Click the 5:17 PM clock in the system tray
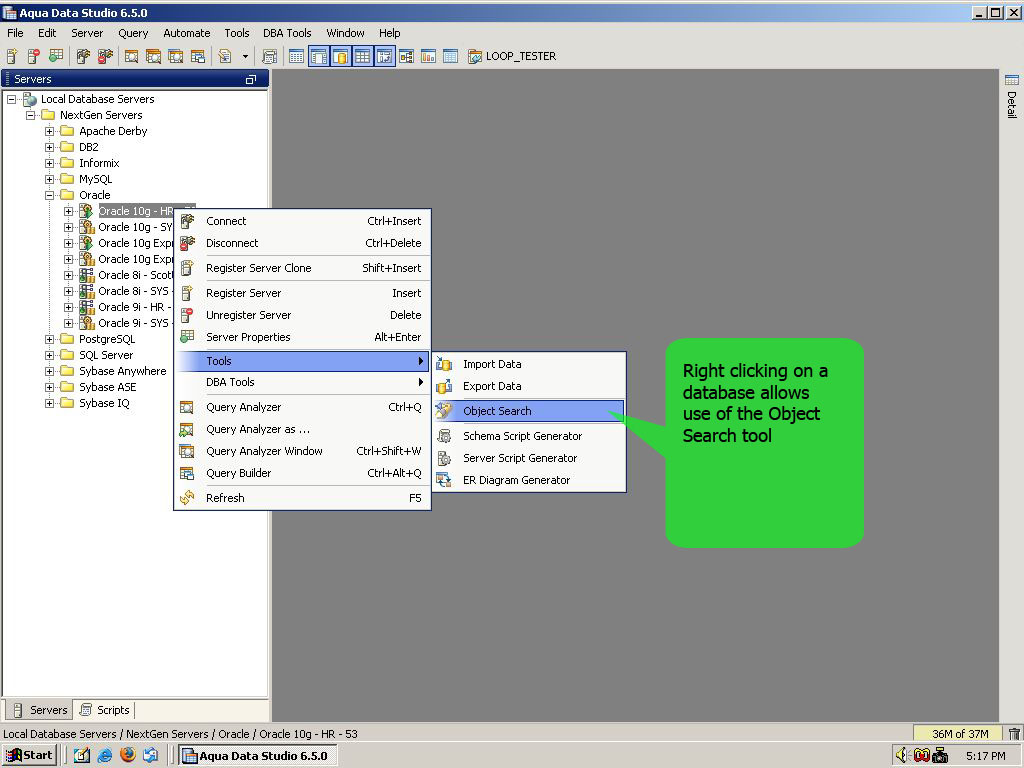The height and width of the screenshot is (768, 1024). [x=985, y=756]
